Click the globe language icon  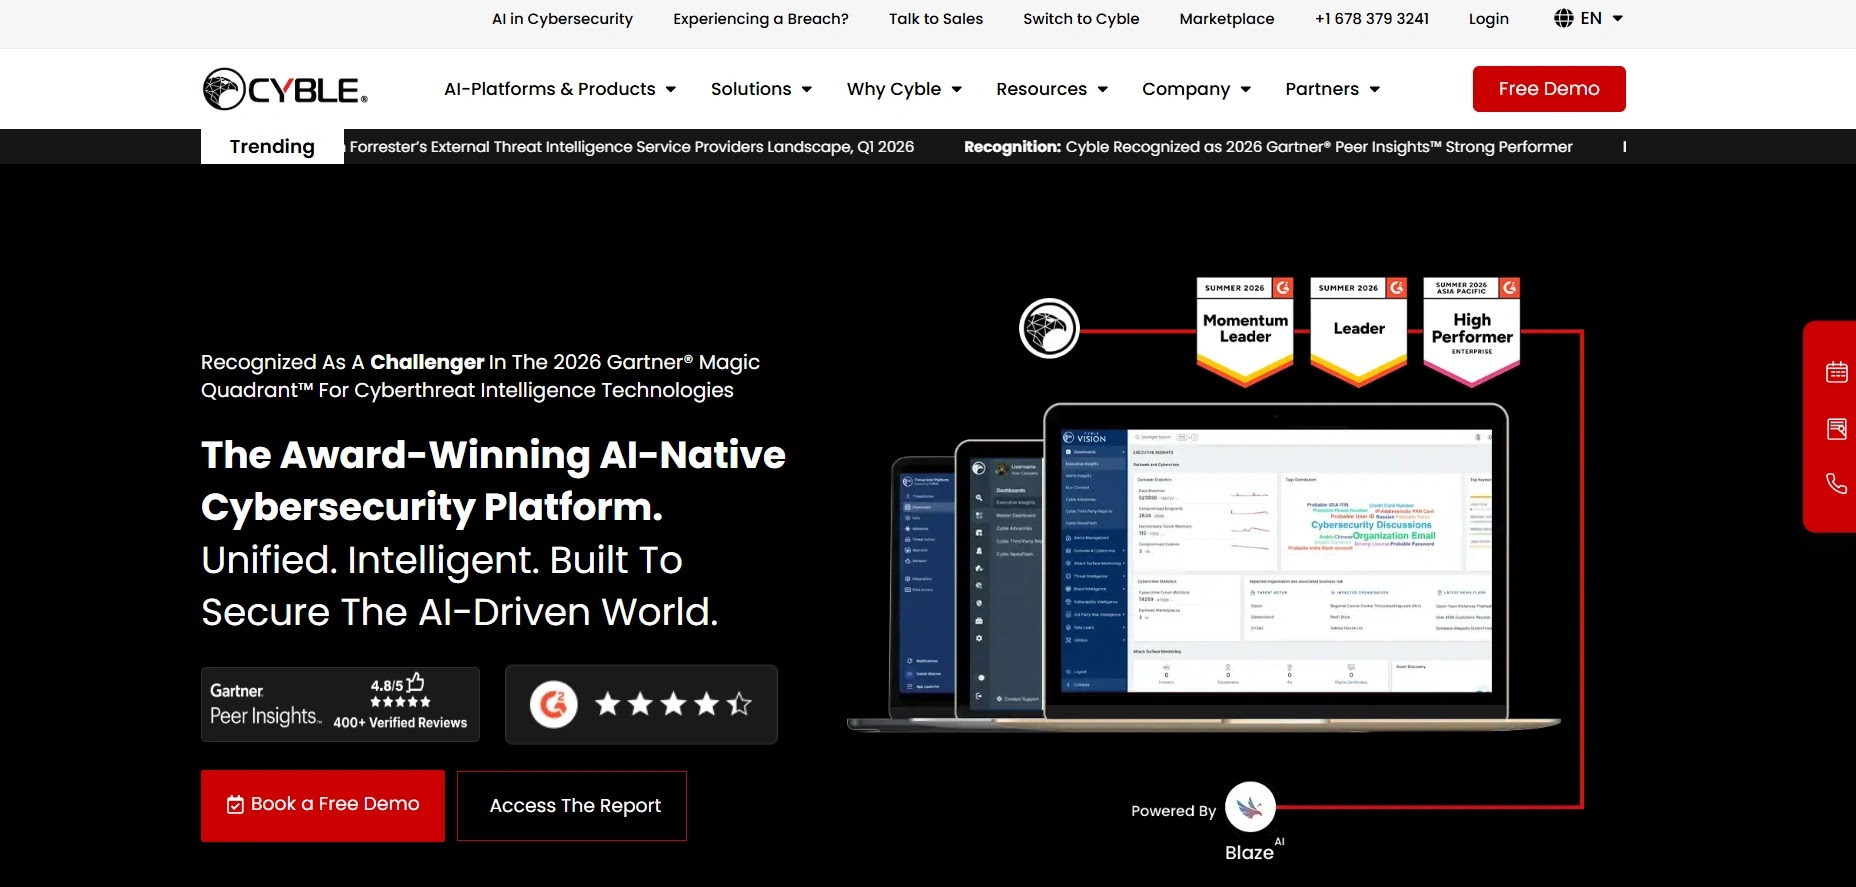(x=1564, y=18)
